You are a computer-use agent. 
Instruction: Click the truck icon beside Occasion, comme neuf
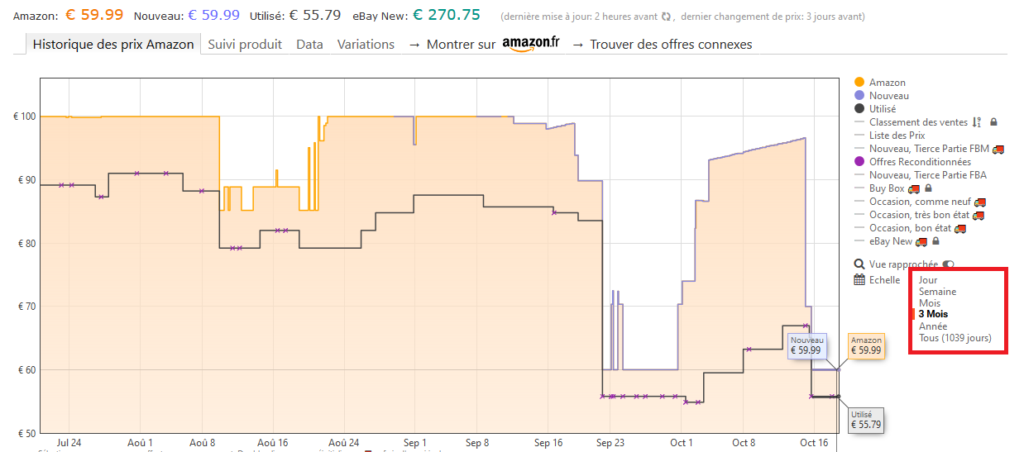coord(980,202)
